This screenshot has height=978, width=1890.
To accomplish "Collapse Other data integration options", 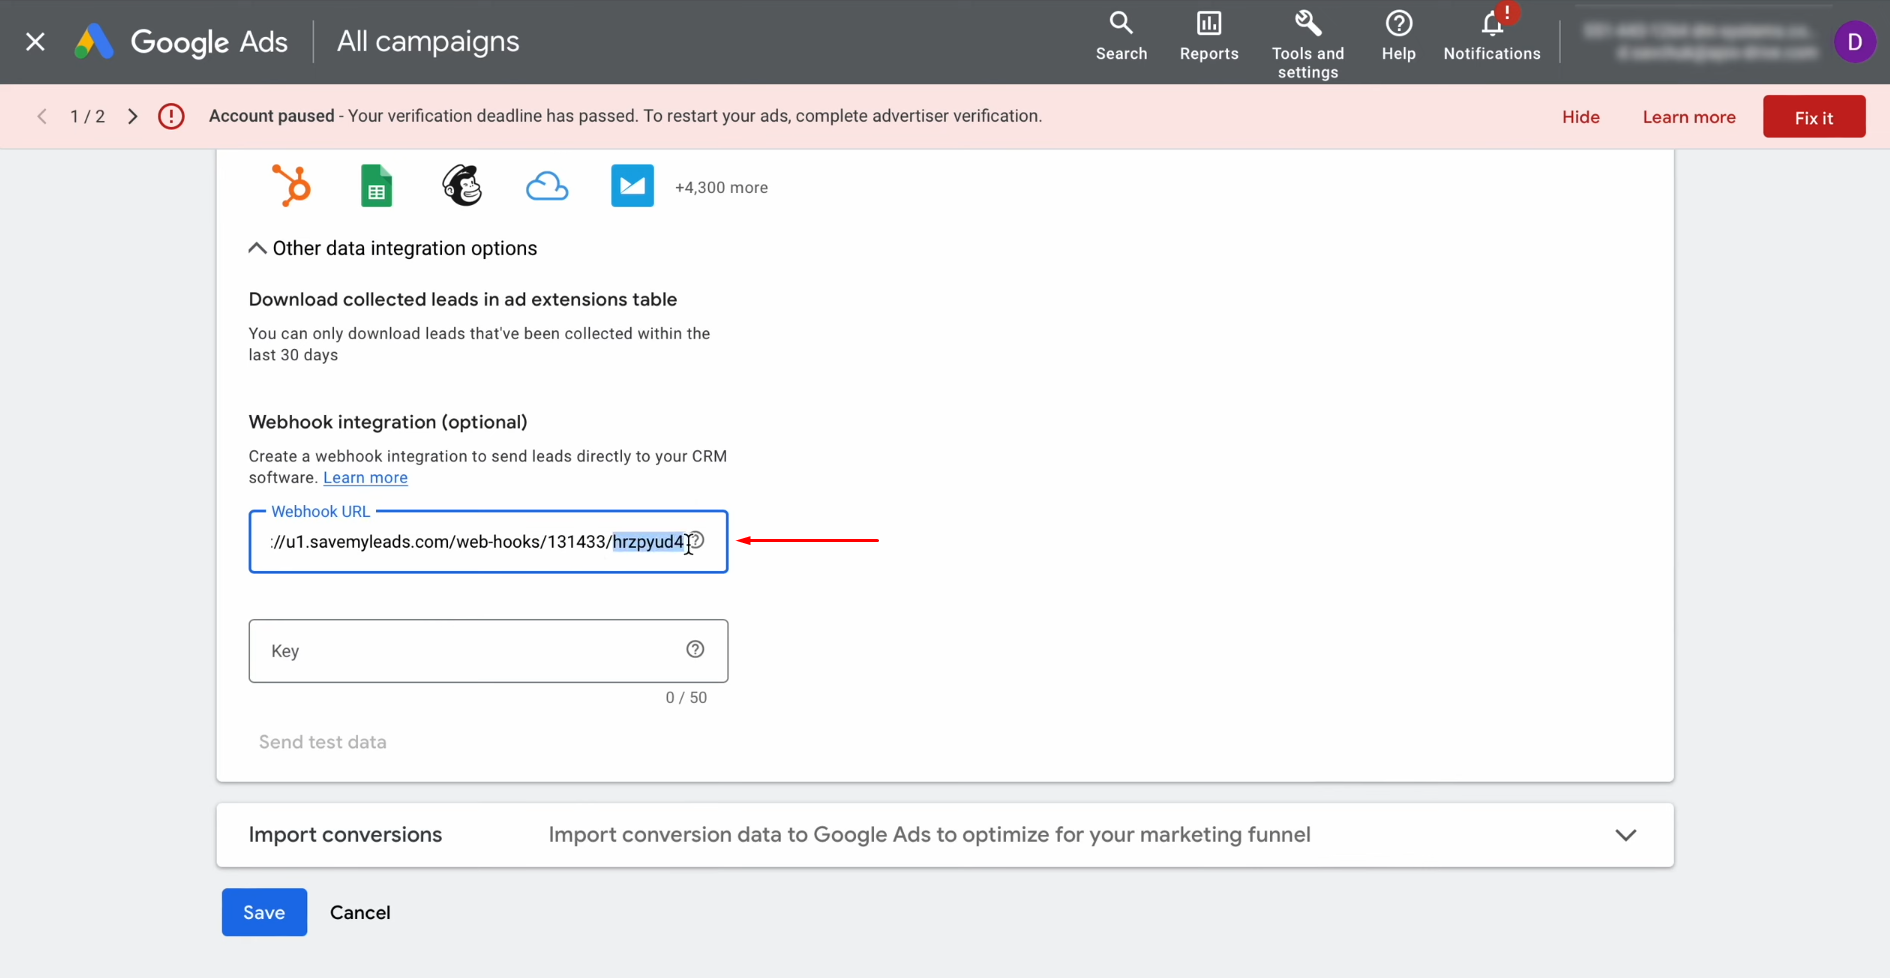I will click(x=393, y=248).
